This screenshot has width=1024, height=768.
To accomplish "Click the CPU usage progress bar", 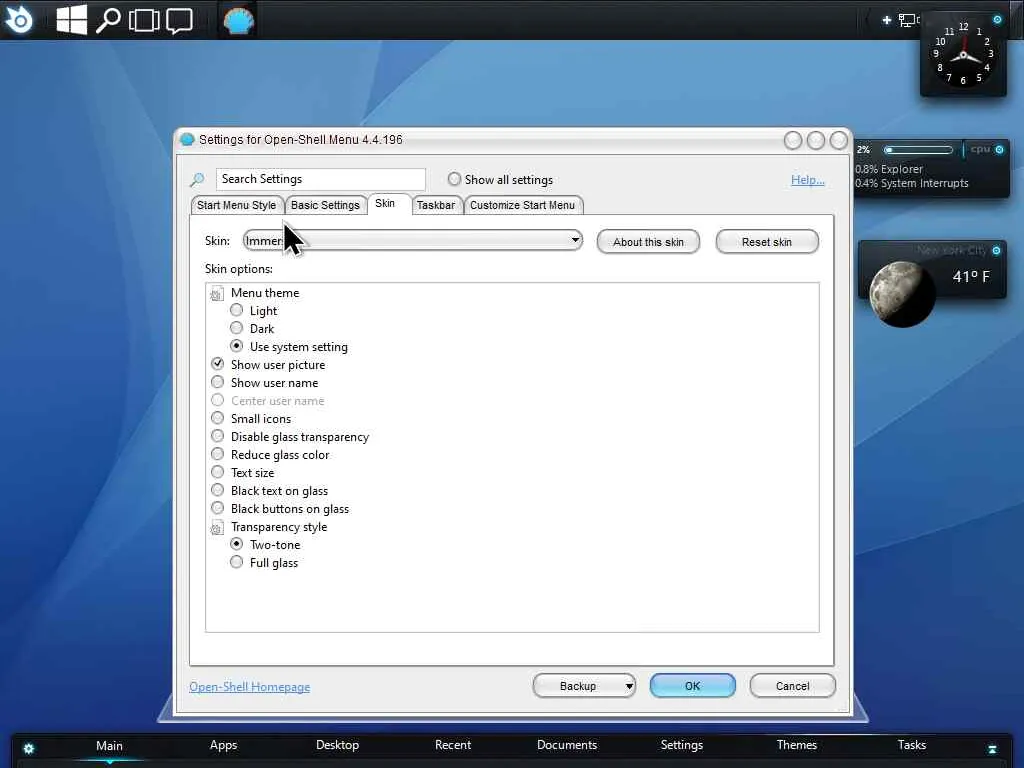I will [919, 150].
